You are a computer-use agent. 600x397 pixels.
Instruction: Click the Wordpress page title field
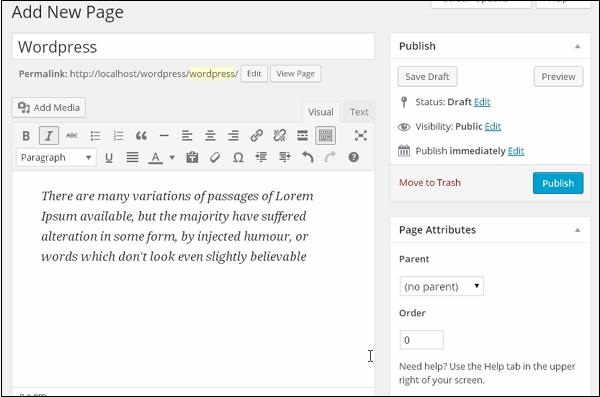pyautogui.click(x=193, y=47)
